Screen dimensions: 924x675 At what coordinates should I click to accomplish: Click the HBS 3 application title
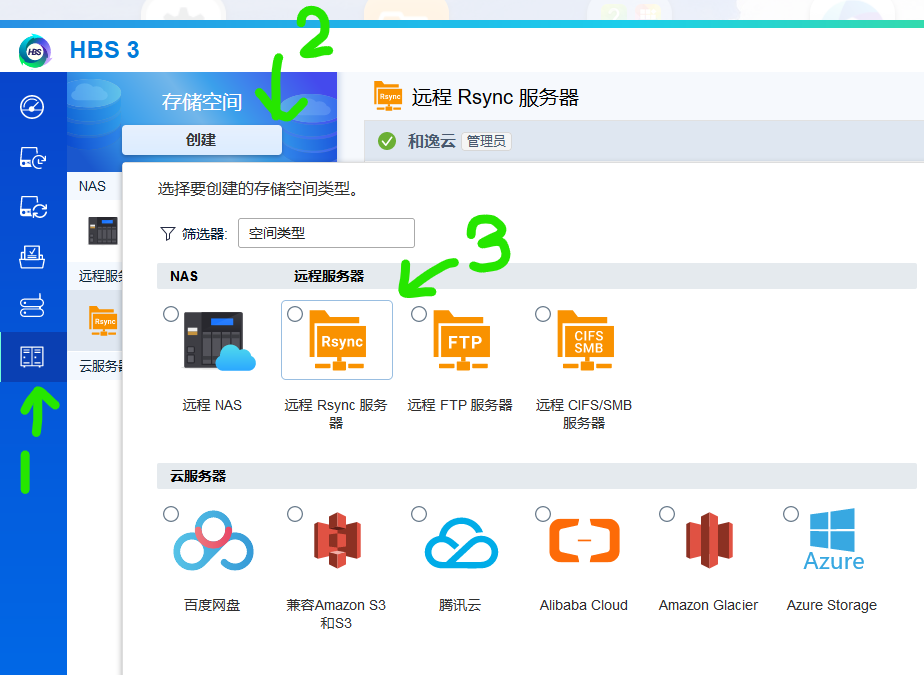pos(104,50)
